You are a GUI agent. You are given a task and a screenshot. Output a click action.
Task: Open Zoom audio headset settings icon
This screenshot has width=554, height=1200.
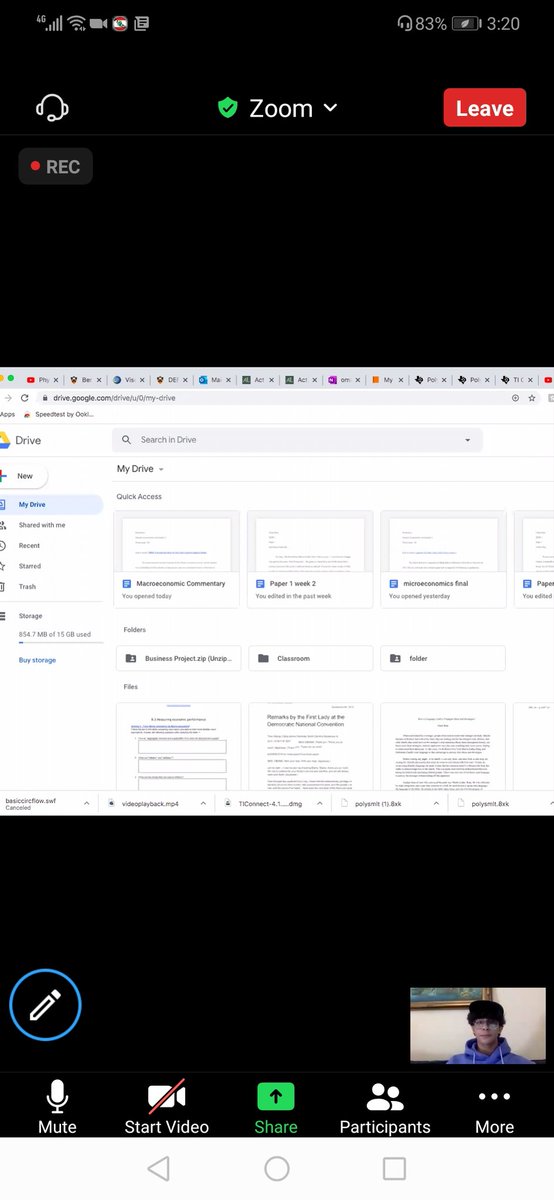point(50,108)
